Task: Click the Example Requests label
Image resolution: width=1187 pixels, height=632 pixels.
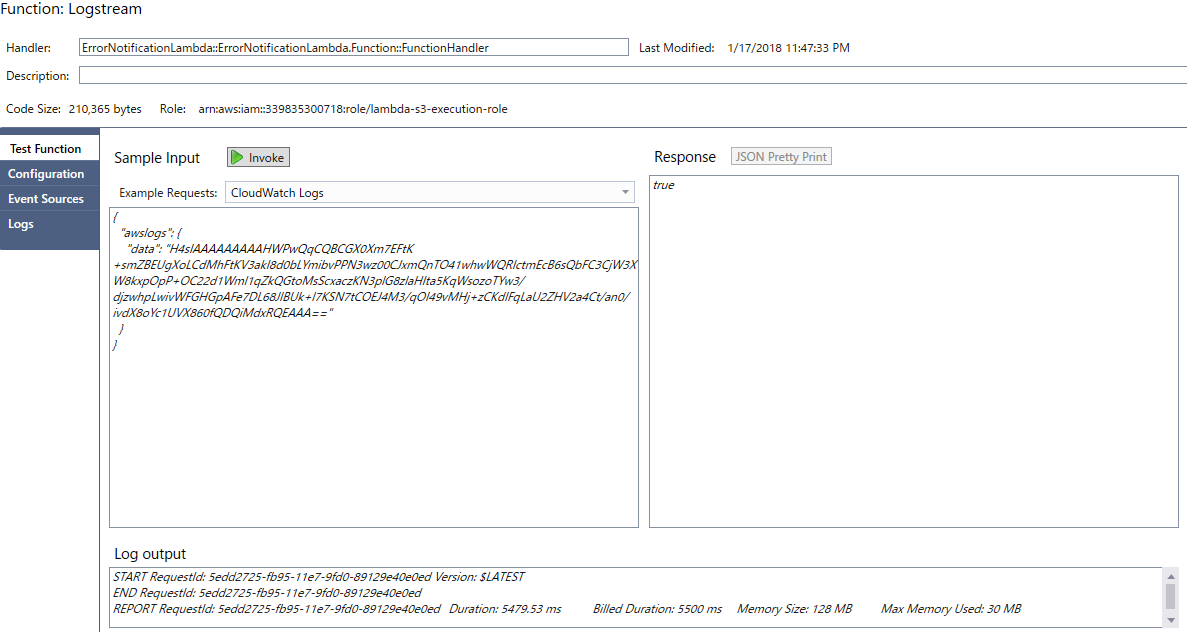Action: [168, 193]
